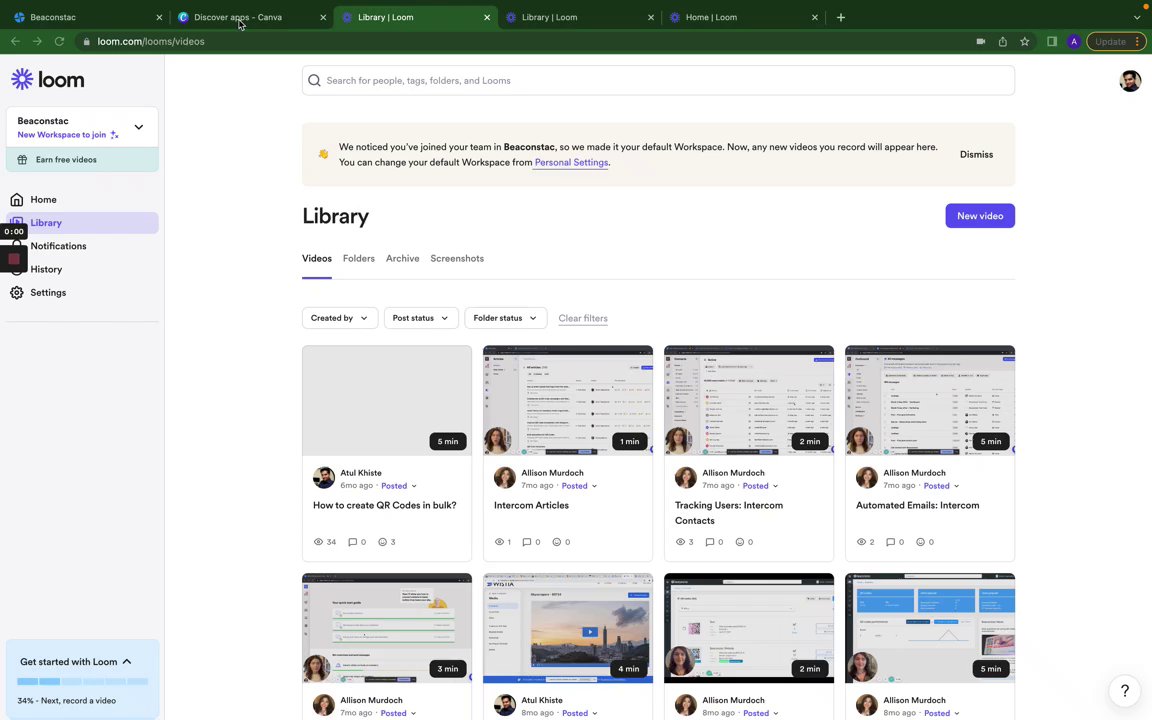Click the Settings gear icon in sidebar
This screenshot has width=1152, height=720.
point(17,292)
